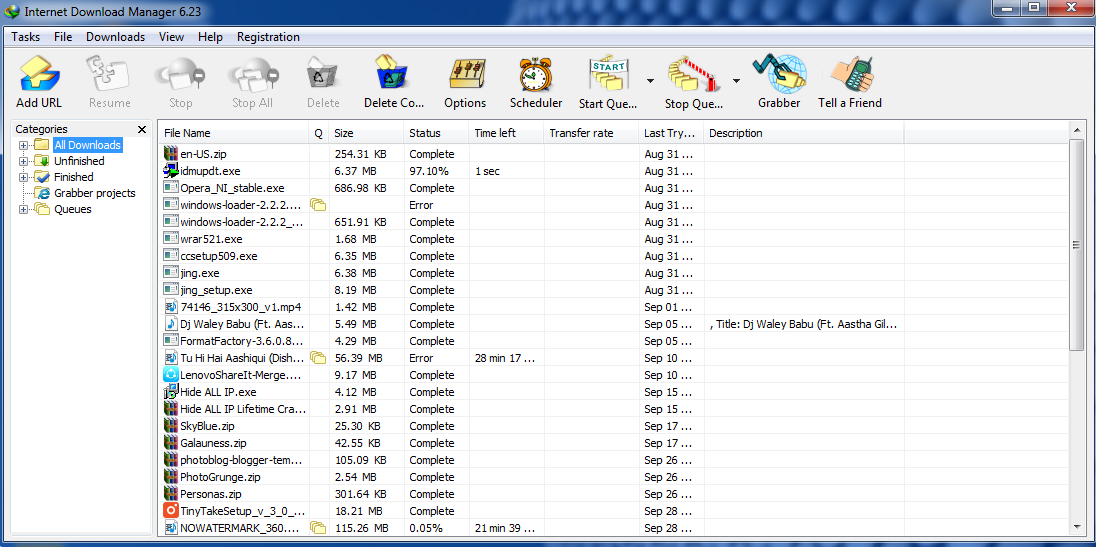Click the queue icon on NOWATERMARK_360 row

click(318, 527)
